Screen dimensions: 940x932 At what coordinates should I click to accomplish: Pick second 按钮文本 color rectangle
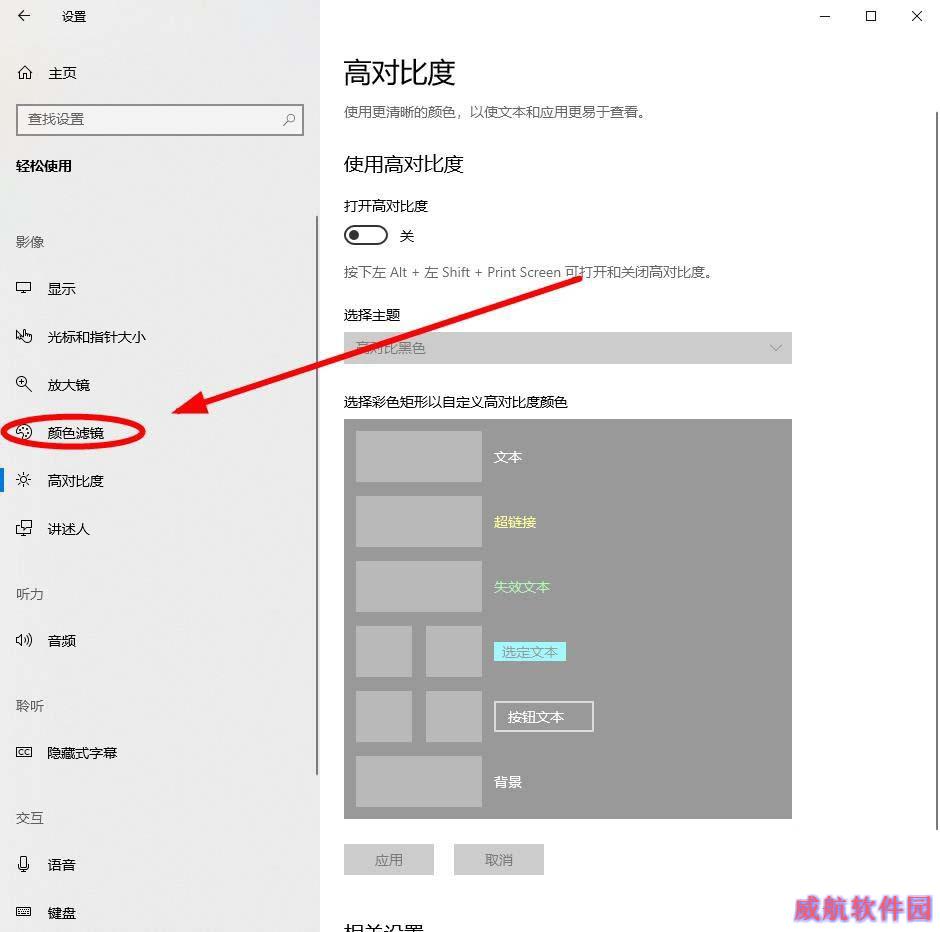click(x=454, y=716)
